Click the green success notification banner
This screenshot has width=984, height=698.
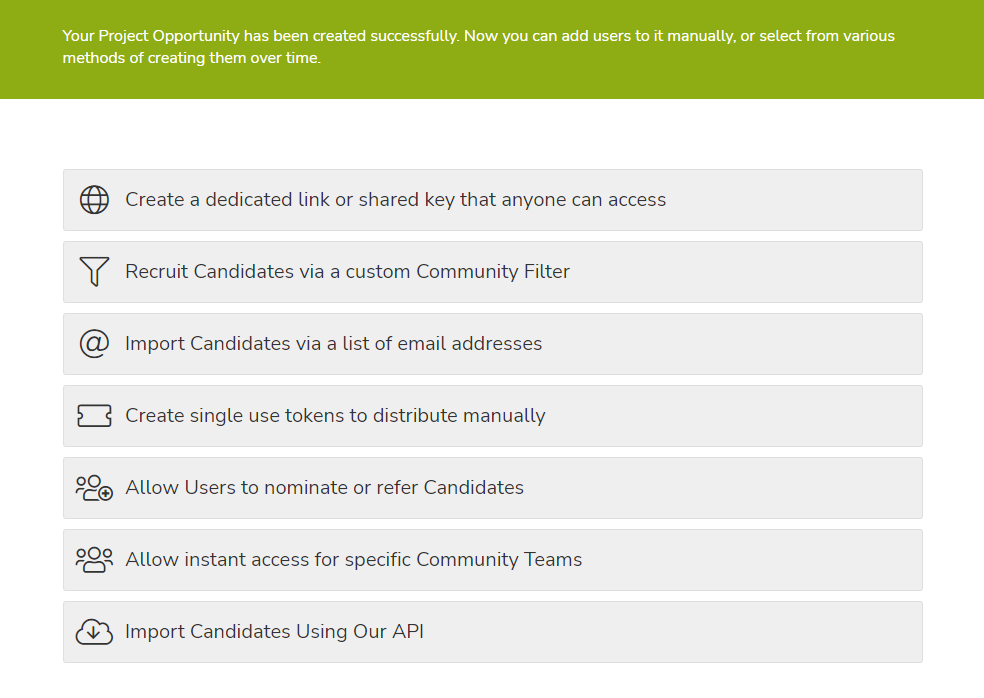point(492,49)
